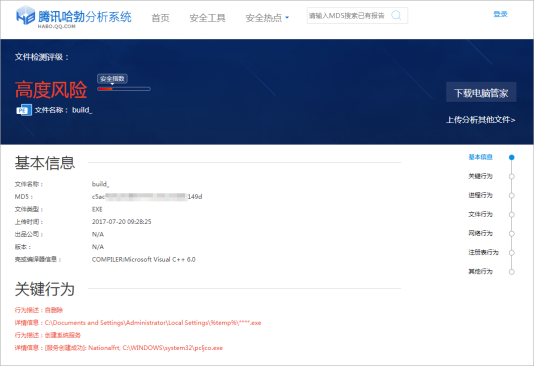Screen dimensions: 535x366
Task: Click the Tencent Habo logo icon
Action: [x=25, y=15]
